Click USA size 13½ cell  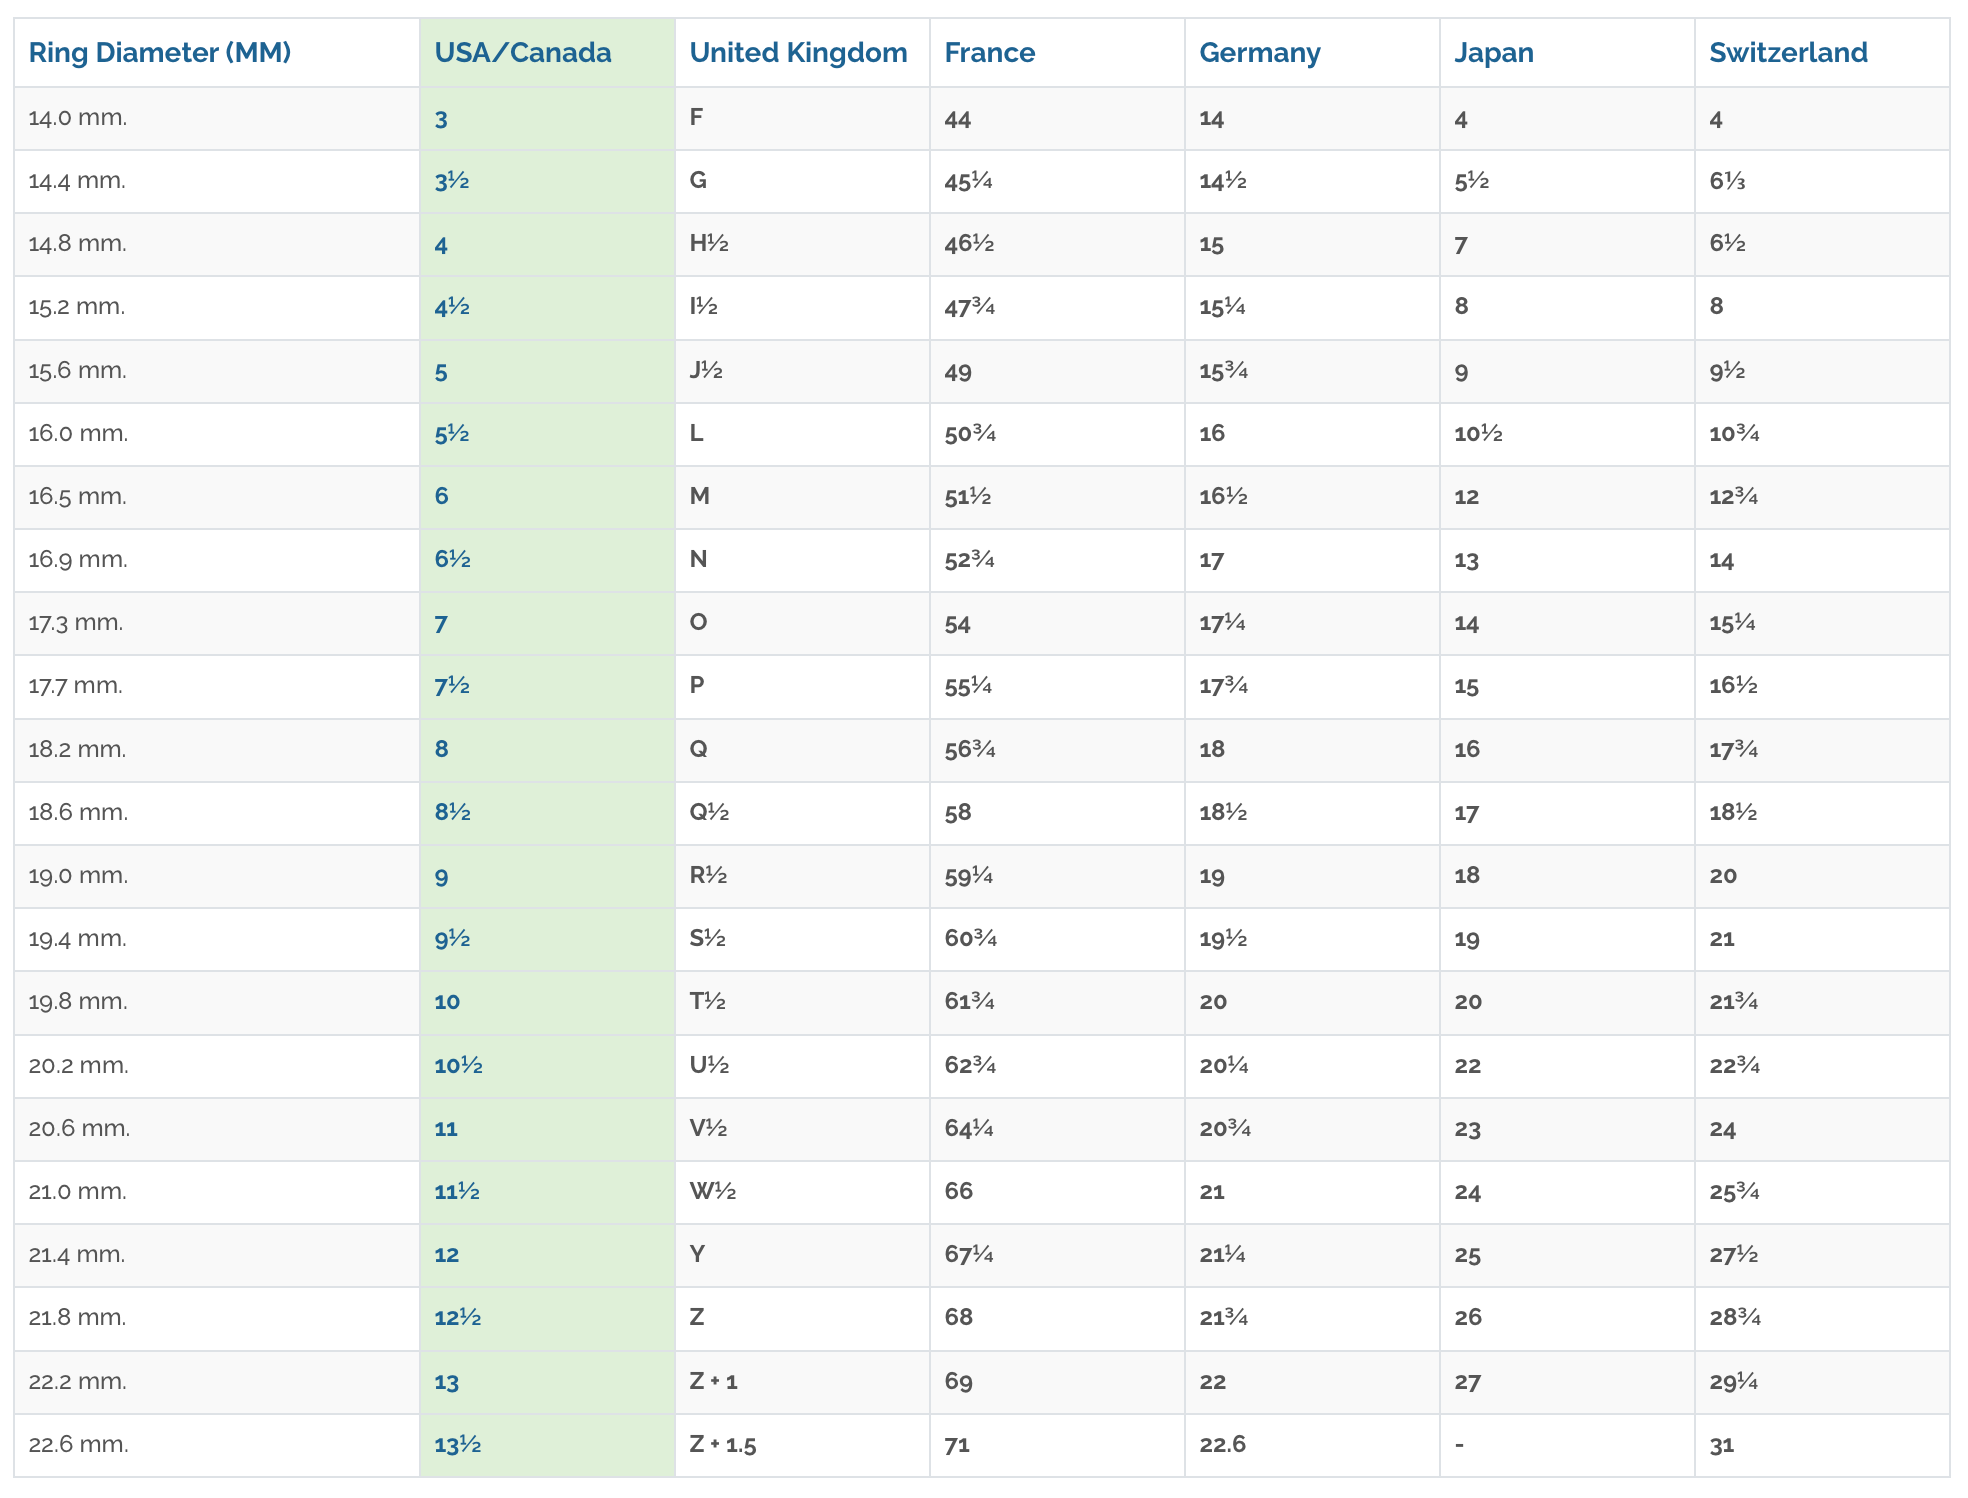click(x=547, y=1445)
